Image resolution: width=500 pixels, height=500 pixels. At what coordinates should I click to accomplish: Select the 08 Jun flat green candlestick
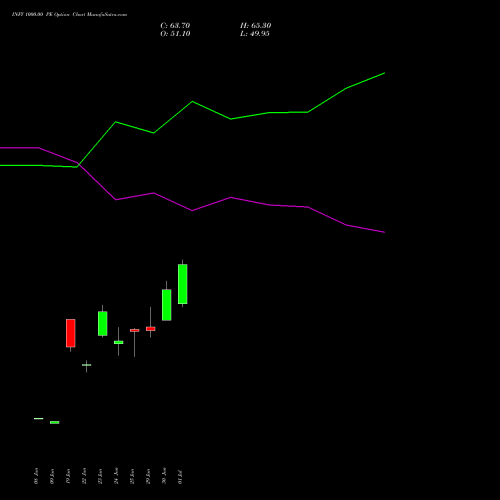39,418
